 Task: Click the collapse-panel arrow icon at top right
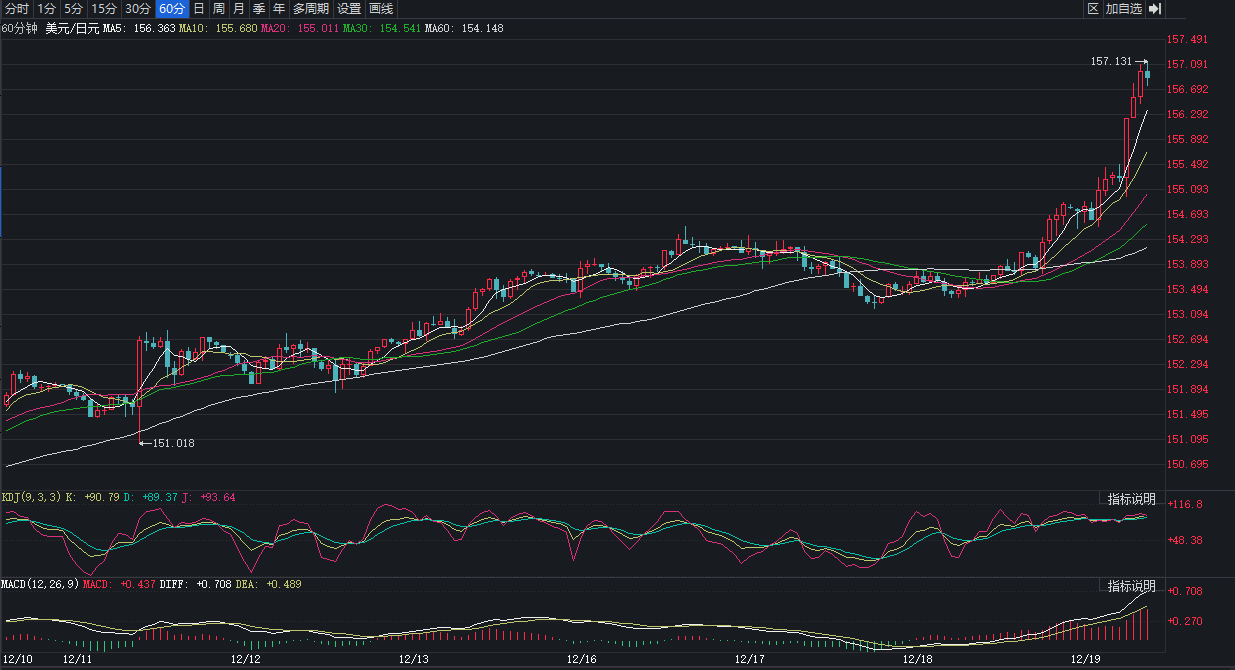coord(1154,9)
